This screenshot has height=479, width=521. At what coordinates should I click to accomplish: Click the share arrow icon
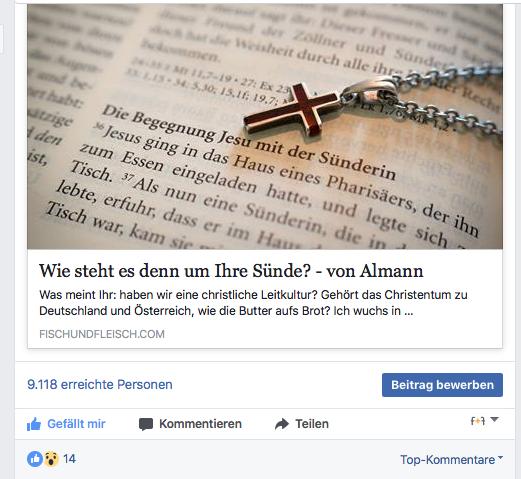click(x=282, y=424)
